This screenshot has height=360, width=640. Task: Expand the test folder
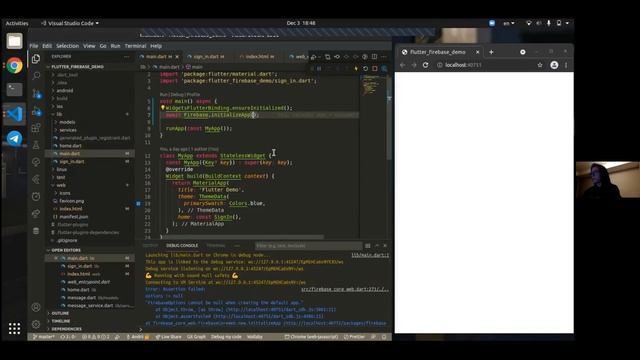(x=61, y=177)
